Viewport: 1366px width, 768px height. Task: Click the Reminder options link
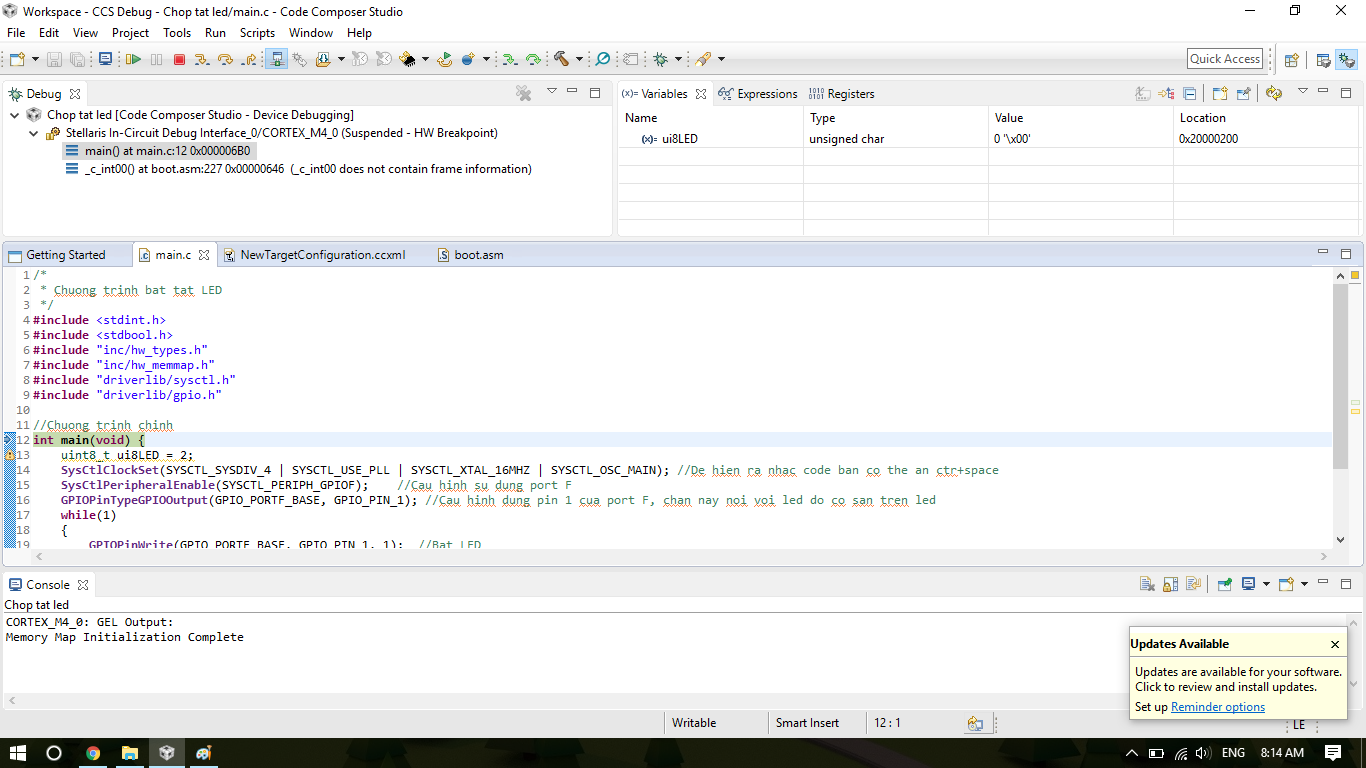pos(1217,707)
